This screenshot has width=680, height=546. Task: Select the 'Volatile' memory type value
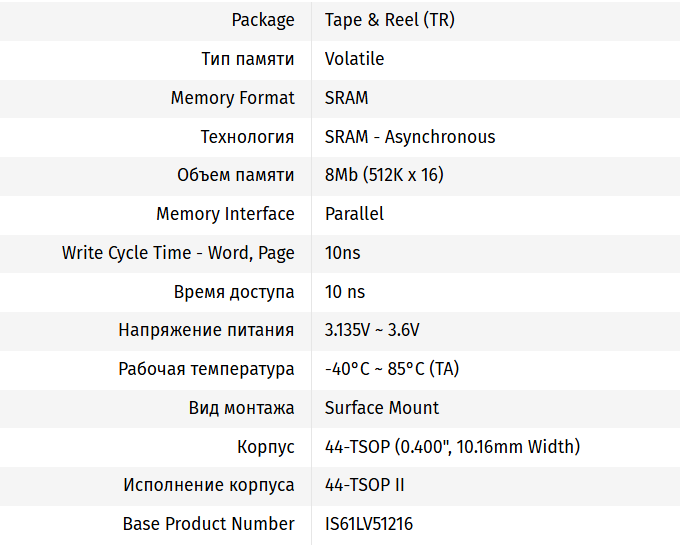click(x=354, y=59)
